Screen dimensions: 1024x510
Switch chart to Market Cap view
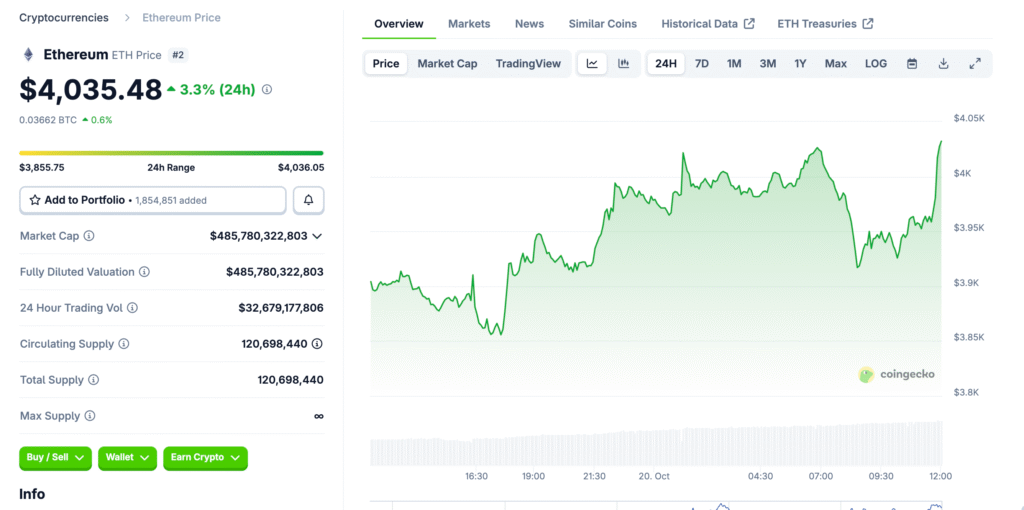tap(447, 64)
